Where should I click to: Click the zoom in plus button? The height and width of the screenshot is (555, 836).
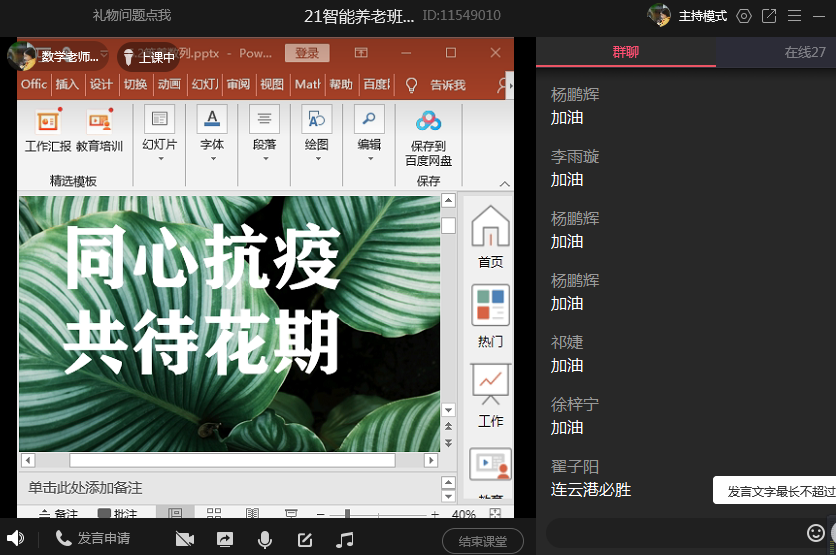tap(435, 514)
